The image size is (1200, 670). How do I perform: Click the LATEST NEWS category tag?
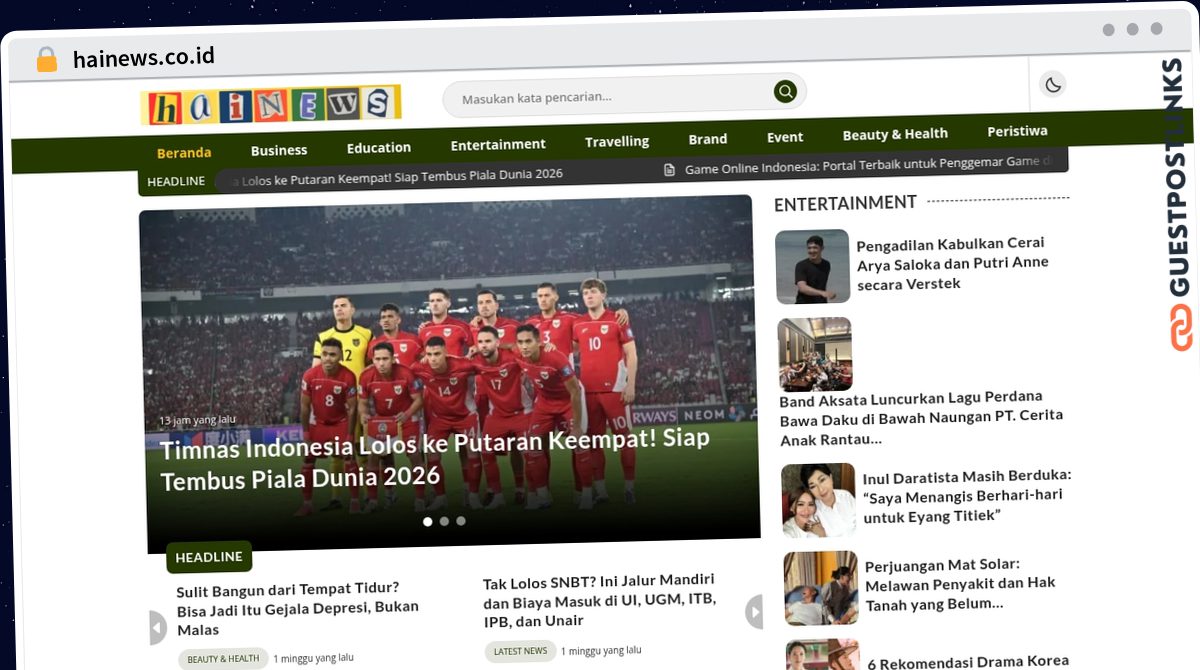point(521,651)
